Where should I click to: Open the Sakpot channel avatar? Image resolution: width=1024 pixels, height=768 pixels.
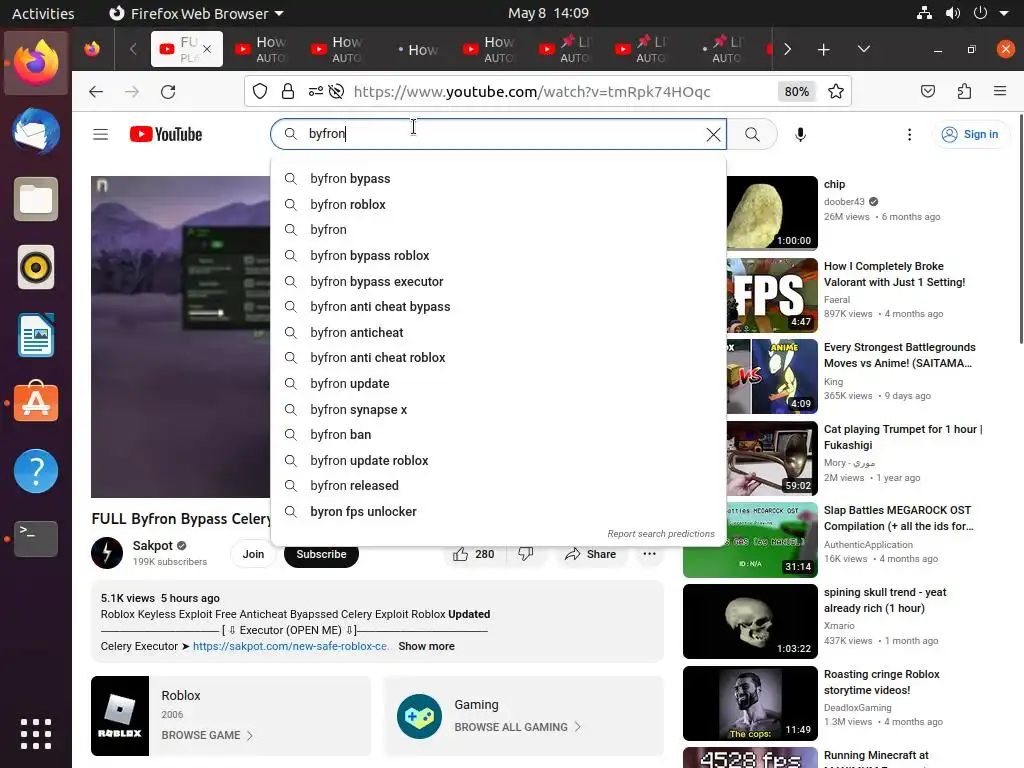[107, 552]
